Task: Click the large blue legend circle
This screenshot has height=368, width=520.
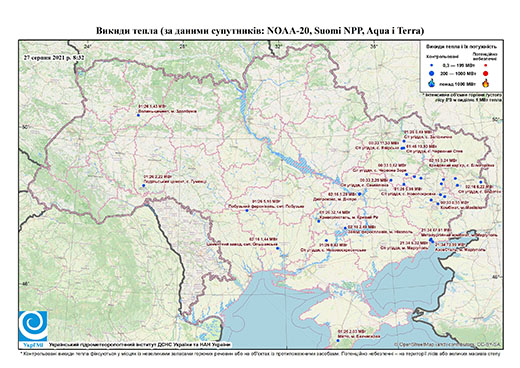Action: (432, 73)
